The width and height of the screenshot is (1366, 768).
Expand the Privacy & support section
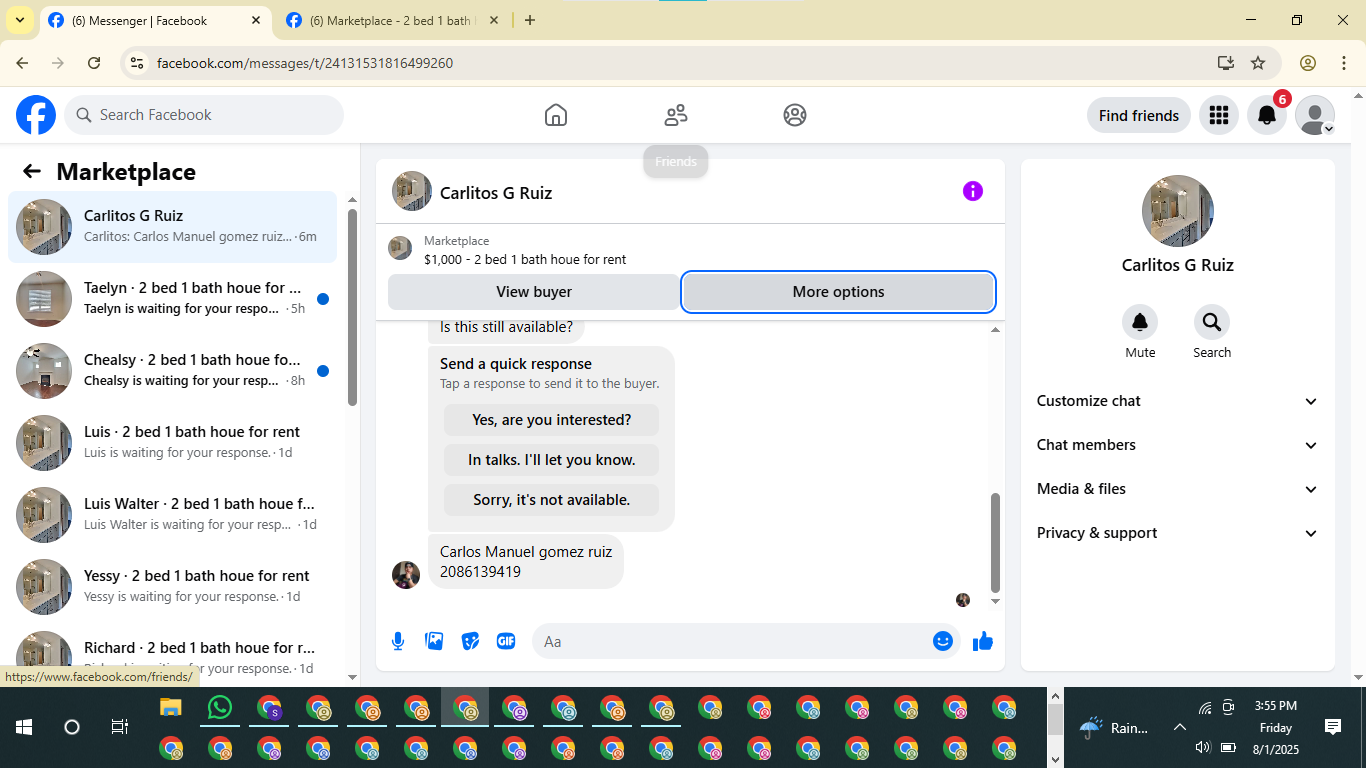[x=1178, y=533]
